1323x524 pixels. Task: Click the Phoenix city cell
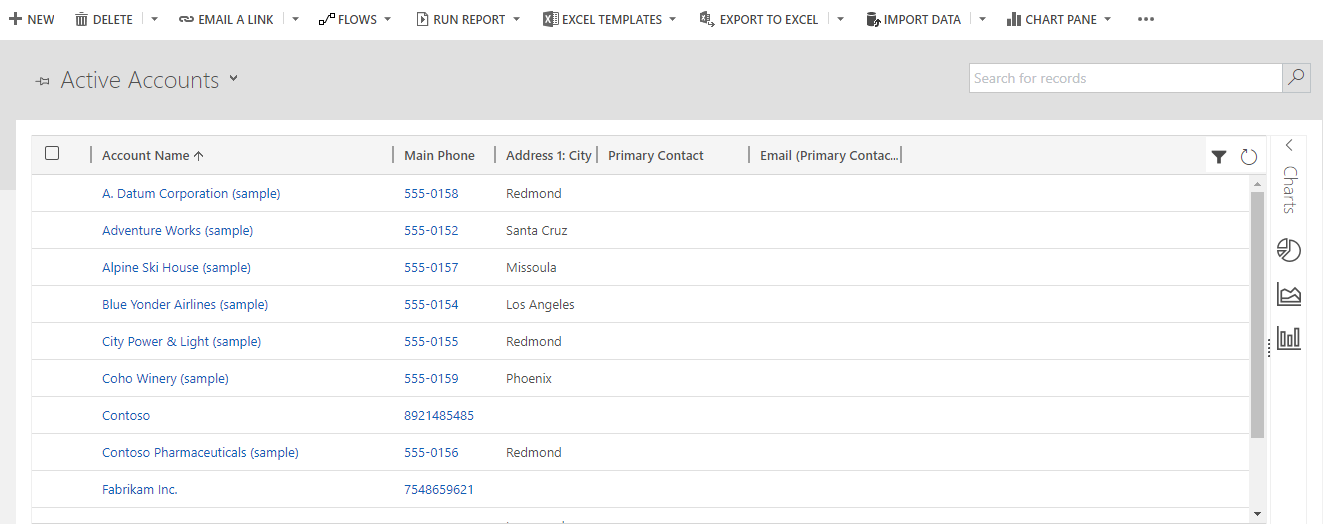(x=529, y=379)
